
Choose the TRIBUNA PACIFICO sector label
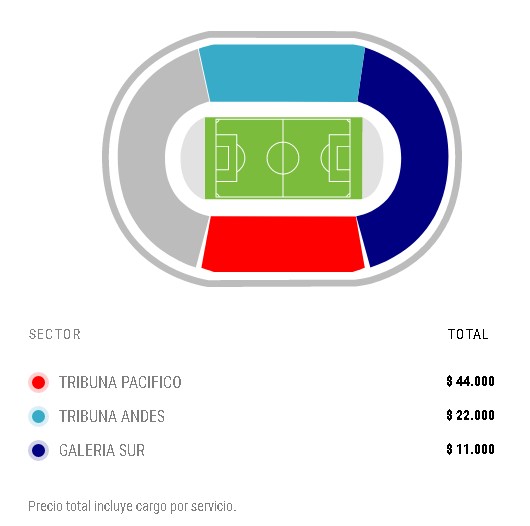click(x=120, y=382)
